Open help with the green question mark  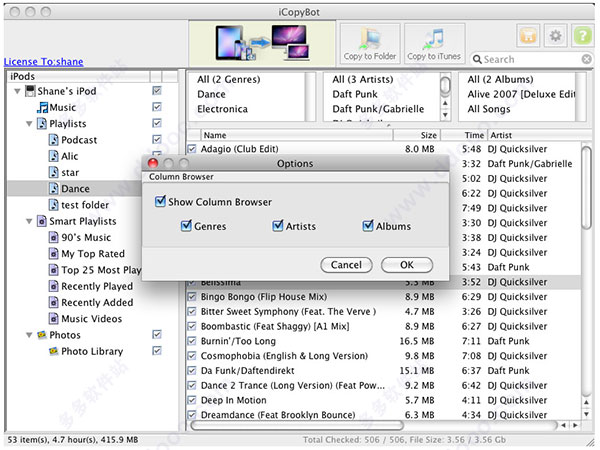click(x=582, y=36)
